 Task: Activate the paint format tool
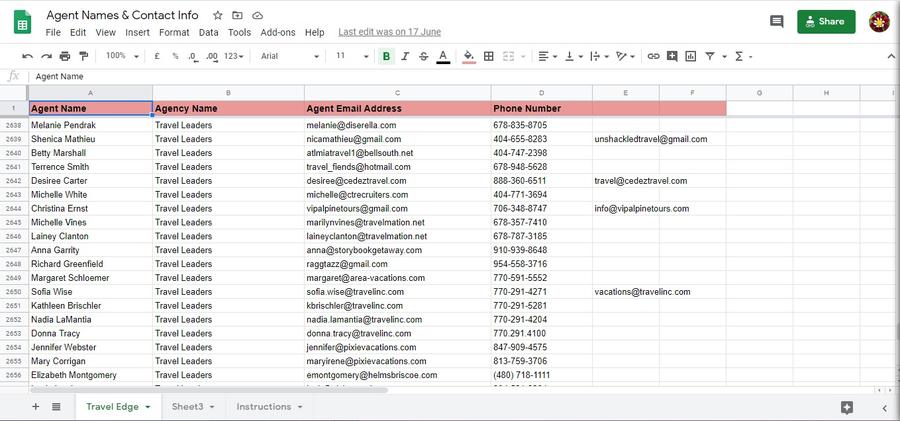[x=84, y=56]
